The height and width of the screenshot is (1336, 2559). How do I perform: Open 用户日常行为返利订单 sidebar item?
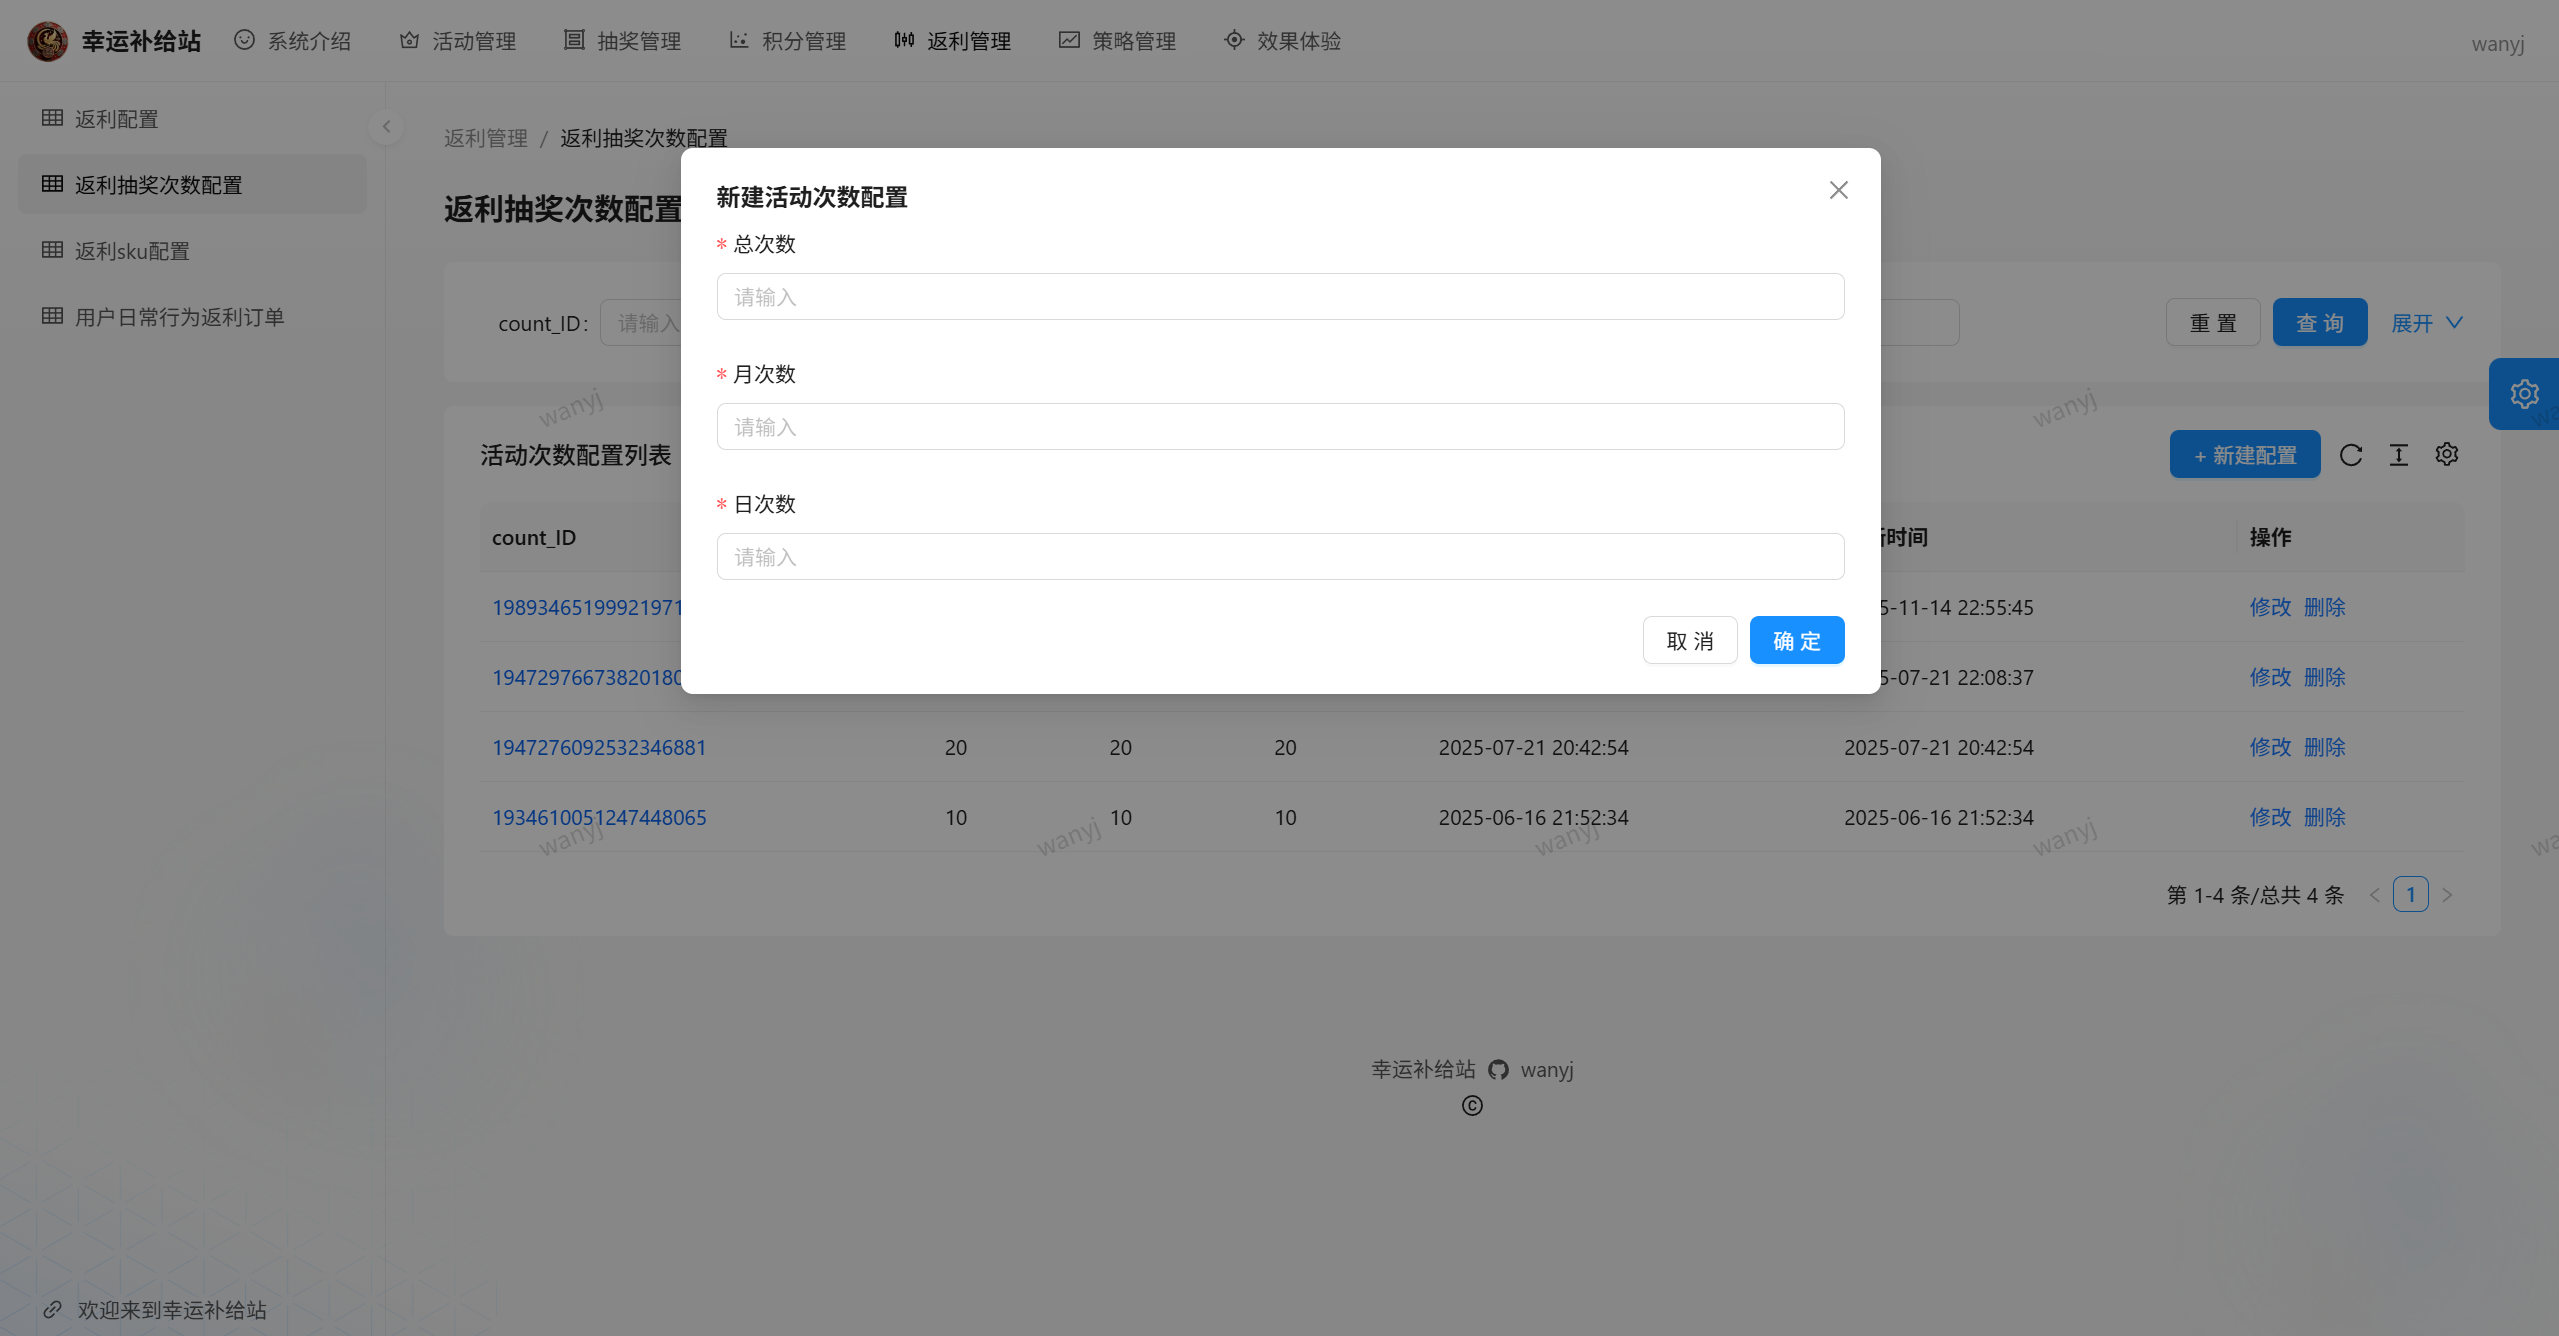(179, 317)
